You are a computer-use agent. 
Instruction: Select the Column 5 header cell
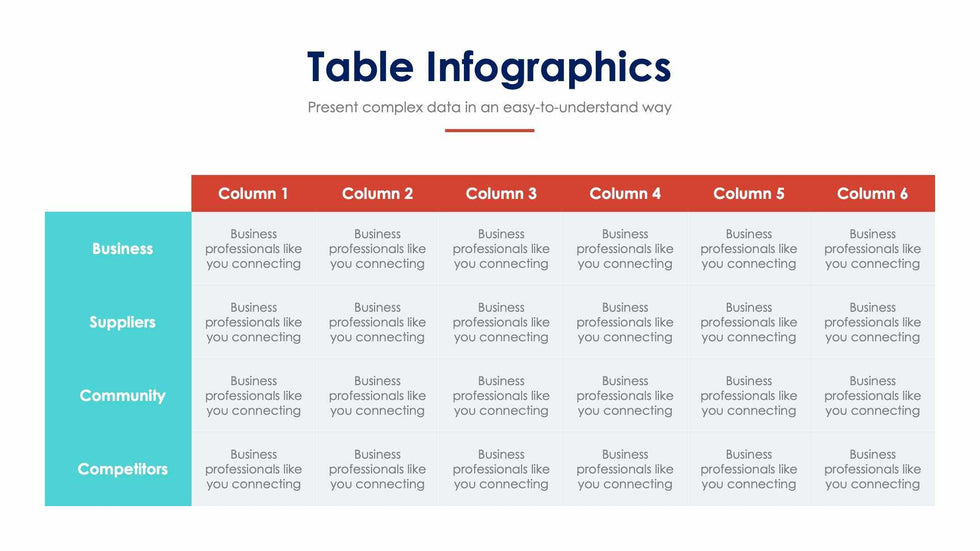coord(749,194)
